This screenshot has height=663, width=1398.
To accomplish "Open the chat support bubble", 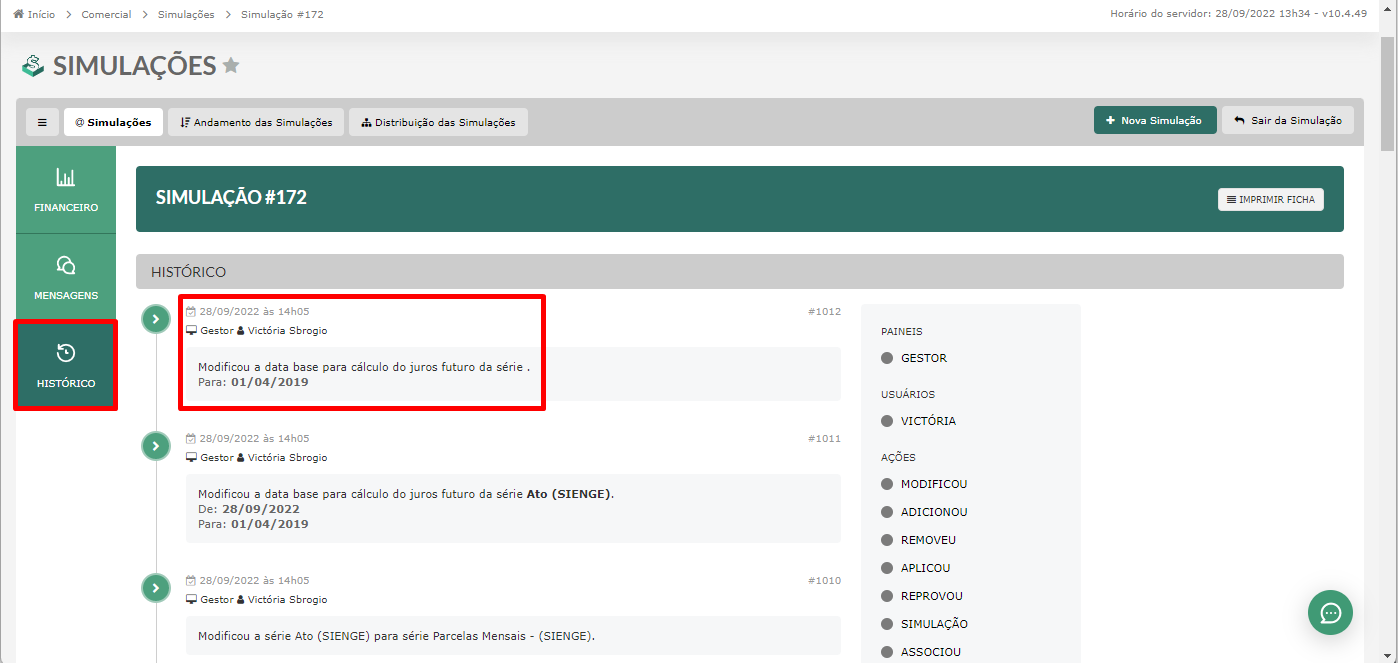I will point(1330,612).
